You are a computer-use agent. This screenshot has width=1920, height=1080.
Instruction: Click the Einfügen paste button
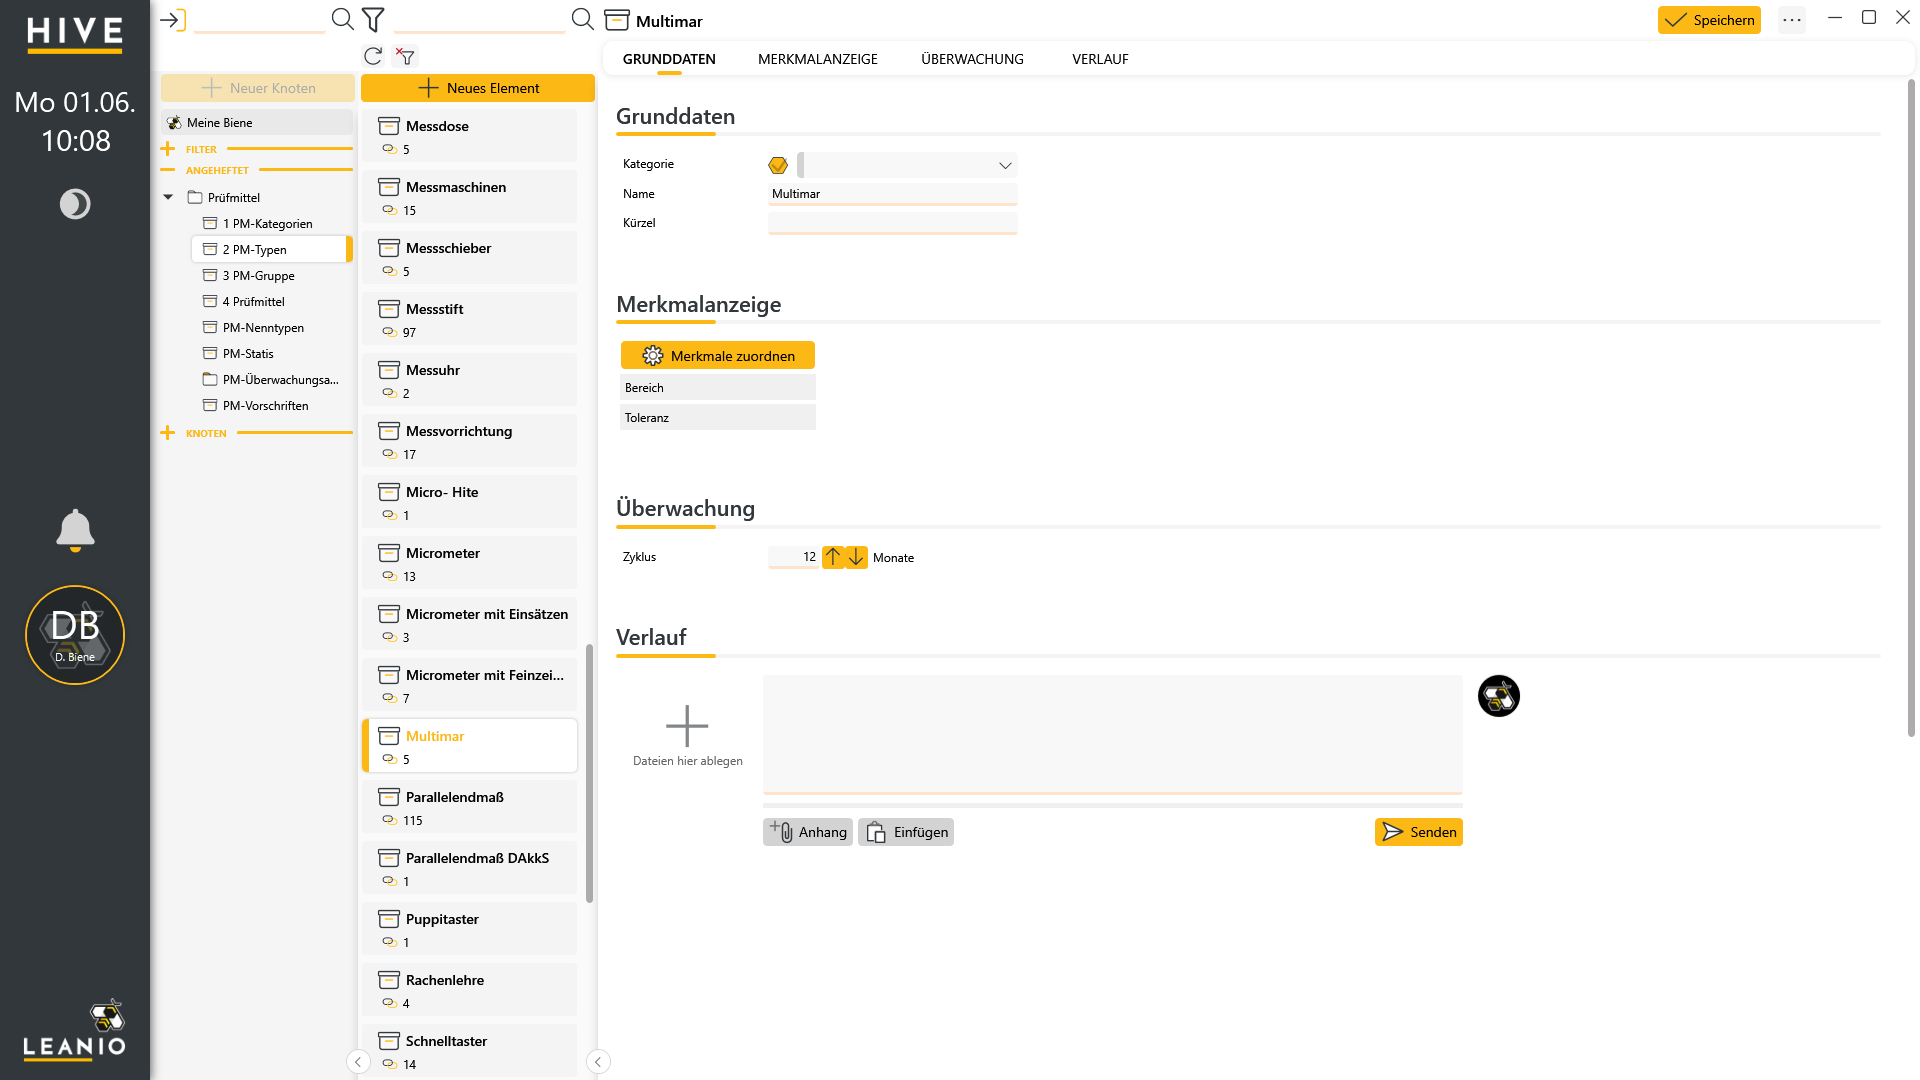point(906,832)
